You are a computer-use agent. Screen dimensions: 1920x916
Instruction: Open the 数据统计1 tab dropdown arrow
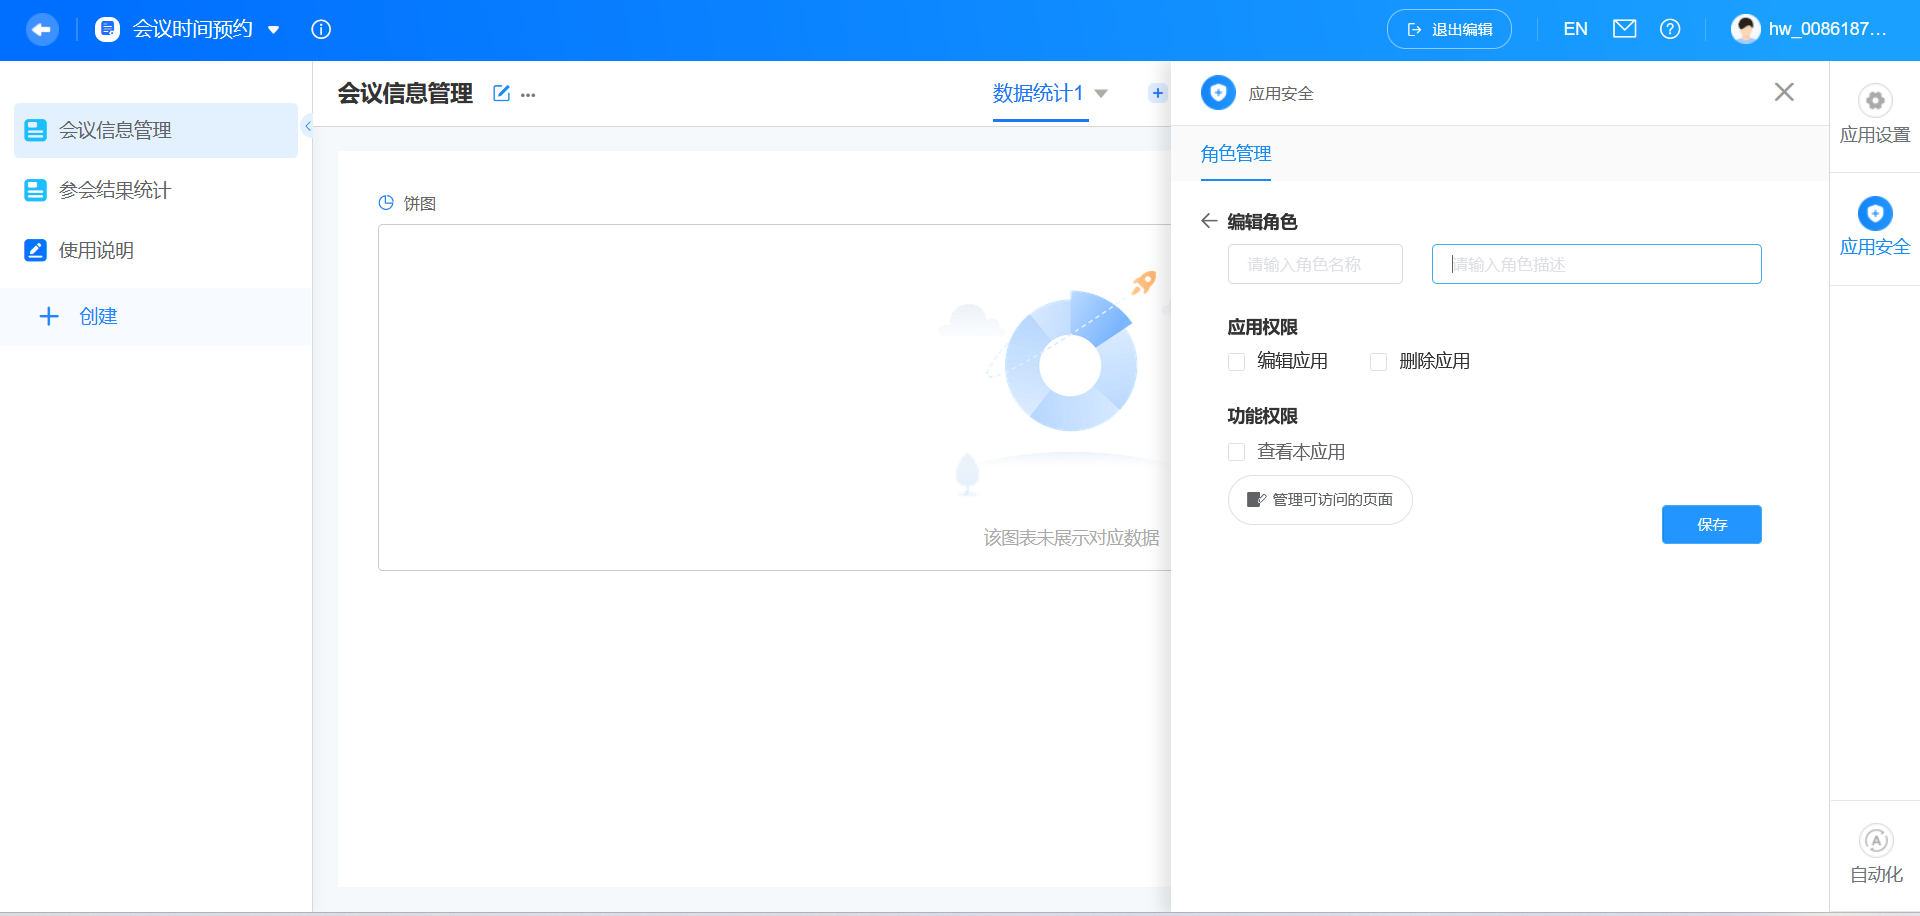[1100, 94]
